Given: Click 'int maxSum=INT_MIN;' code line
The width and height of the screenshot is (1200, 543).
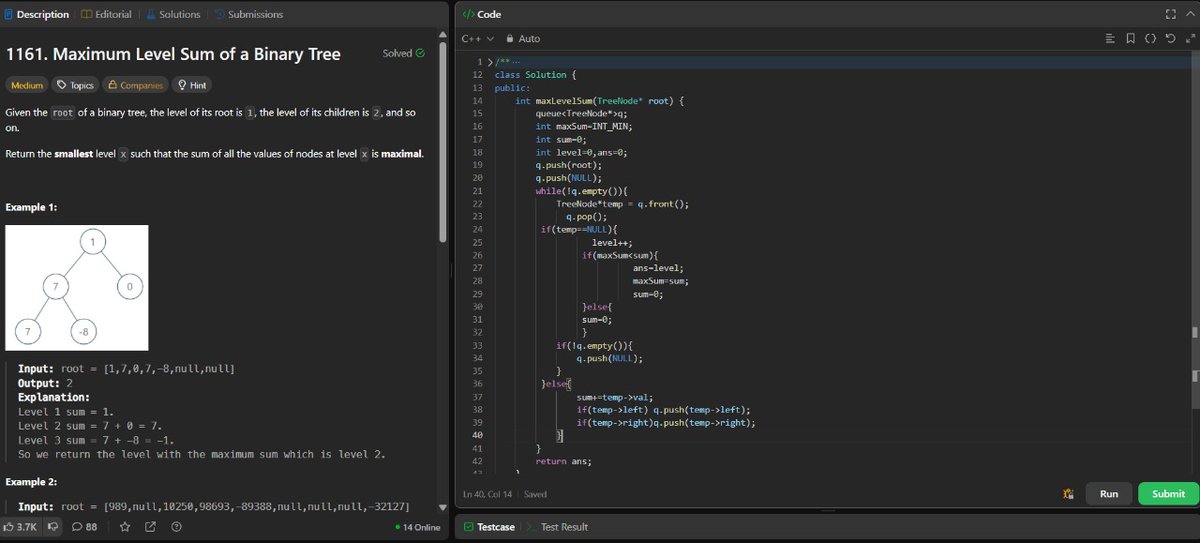Looking at the screenshot, I should click(x=584, y=126).
